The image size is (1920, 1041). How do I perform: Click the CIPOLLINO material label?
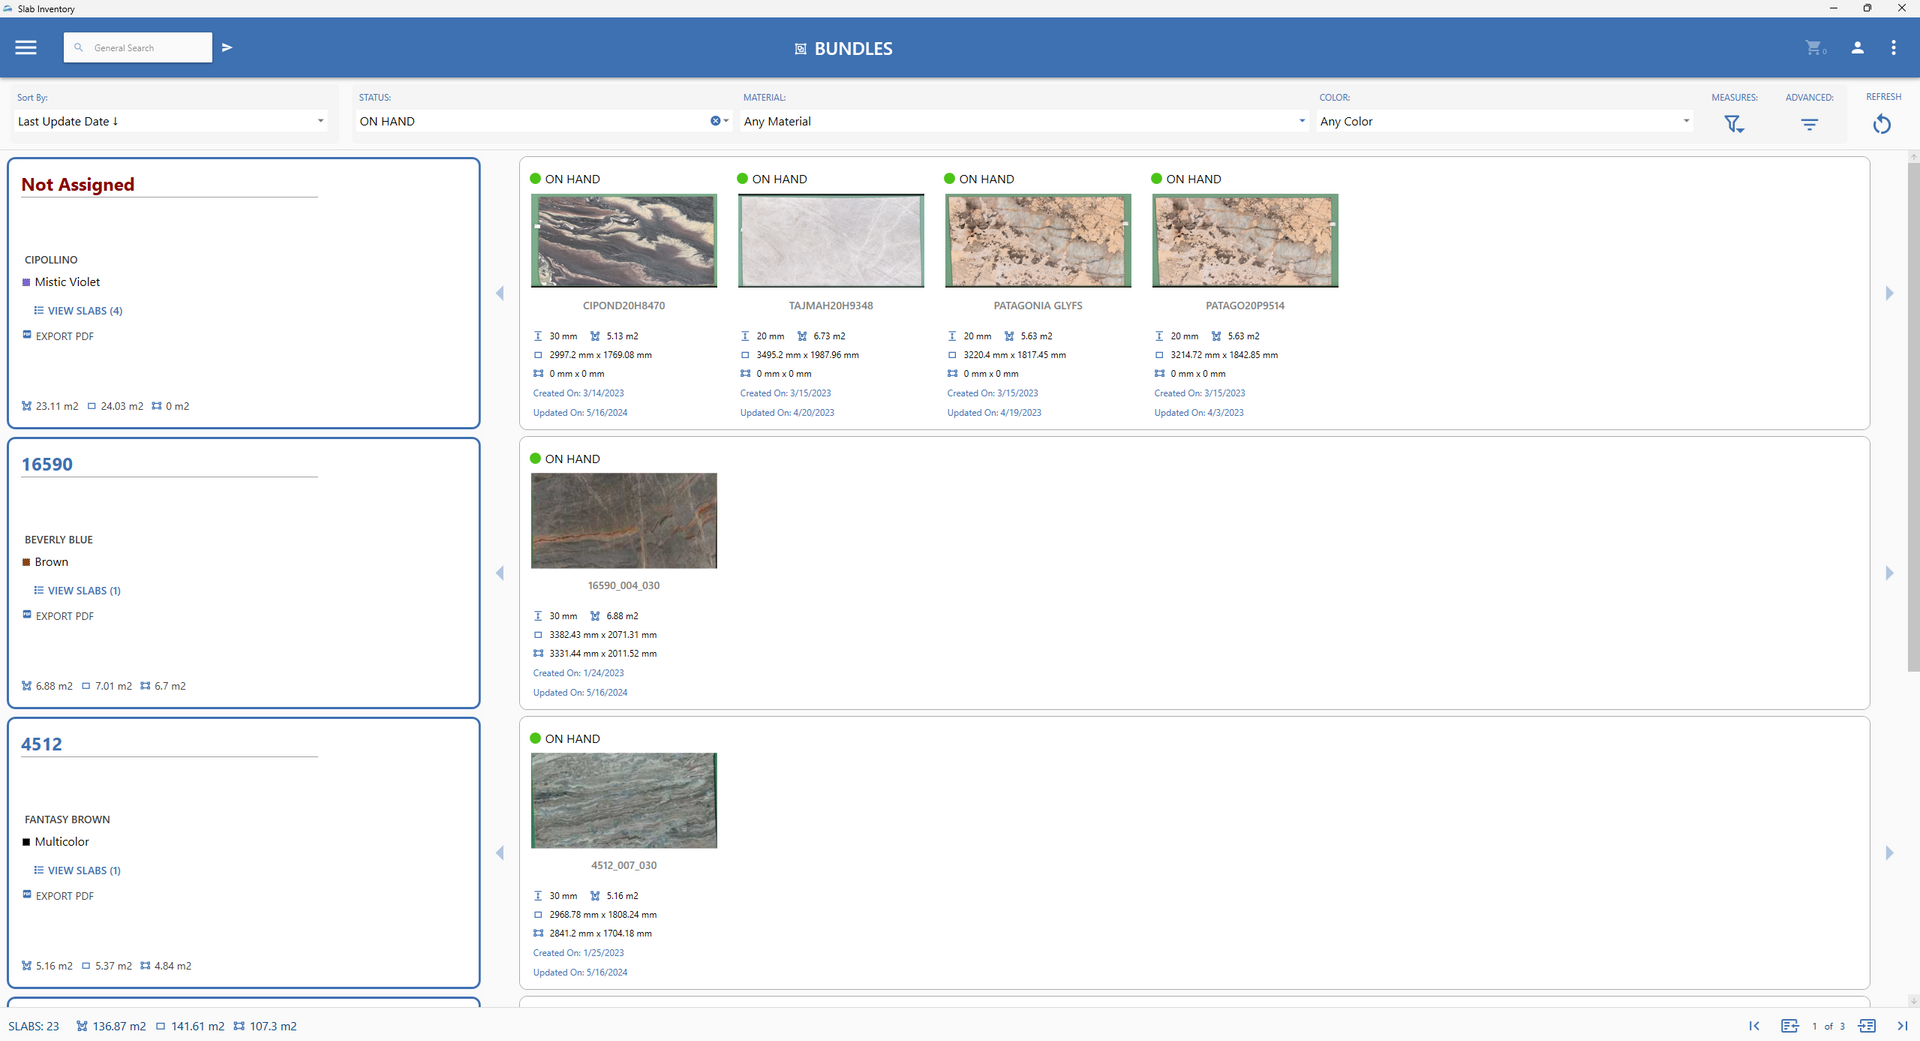tap(51, 260)
